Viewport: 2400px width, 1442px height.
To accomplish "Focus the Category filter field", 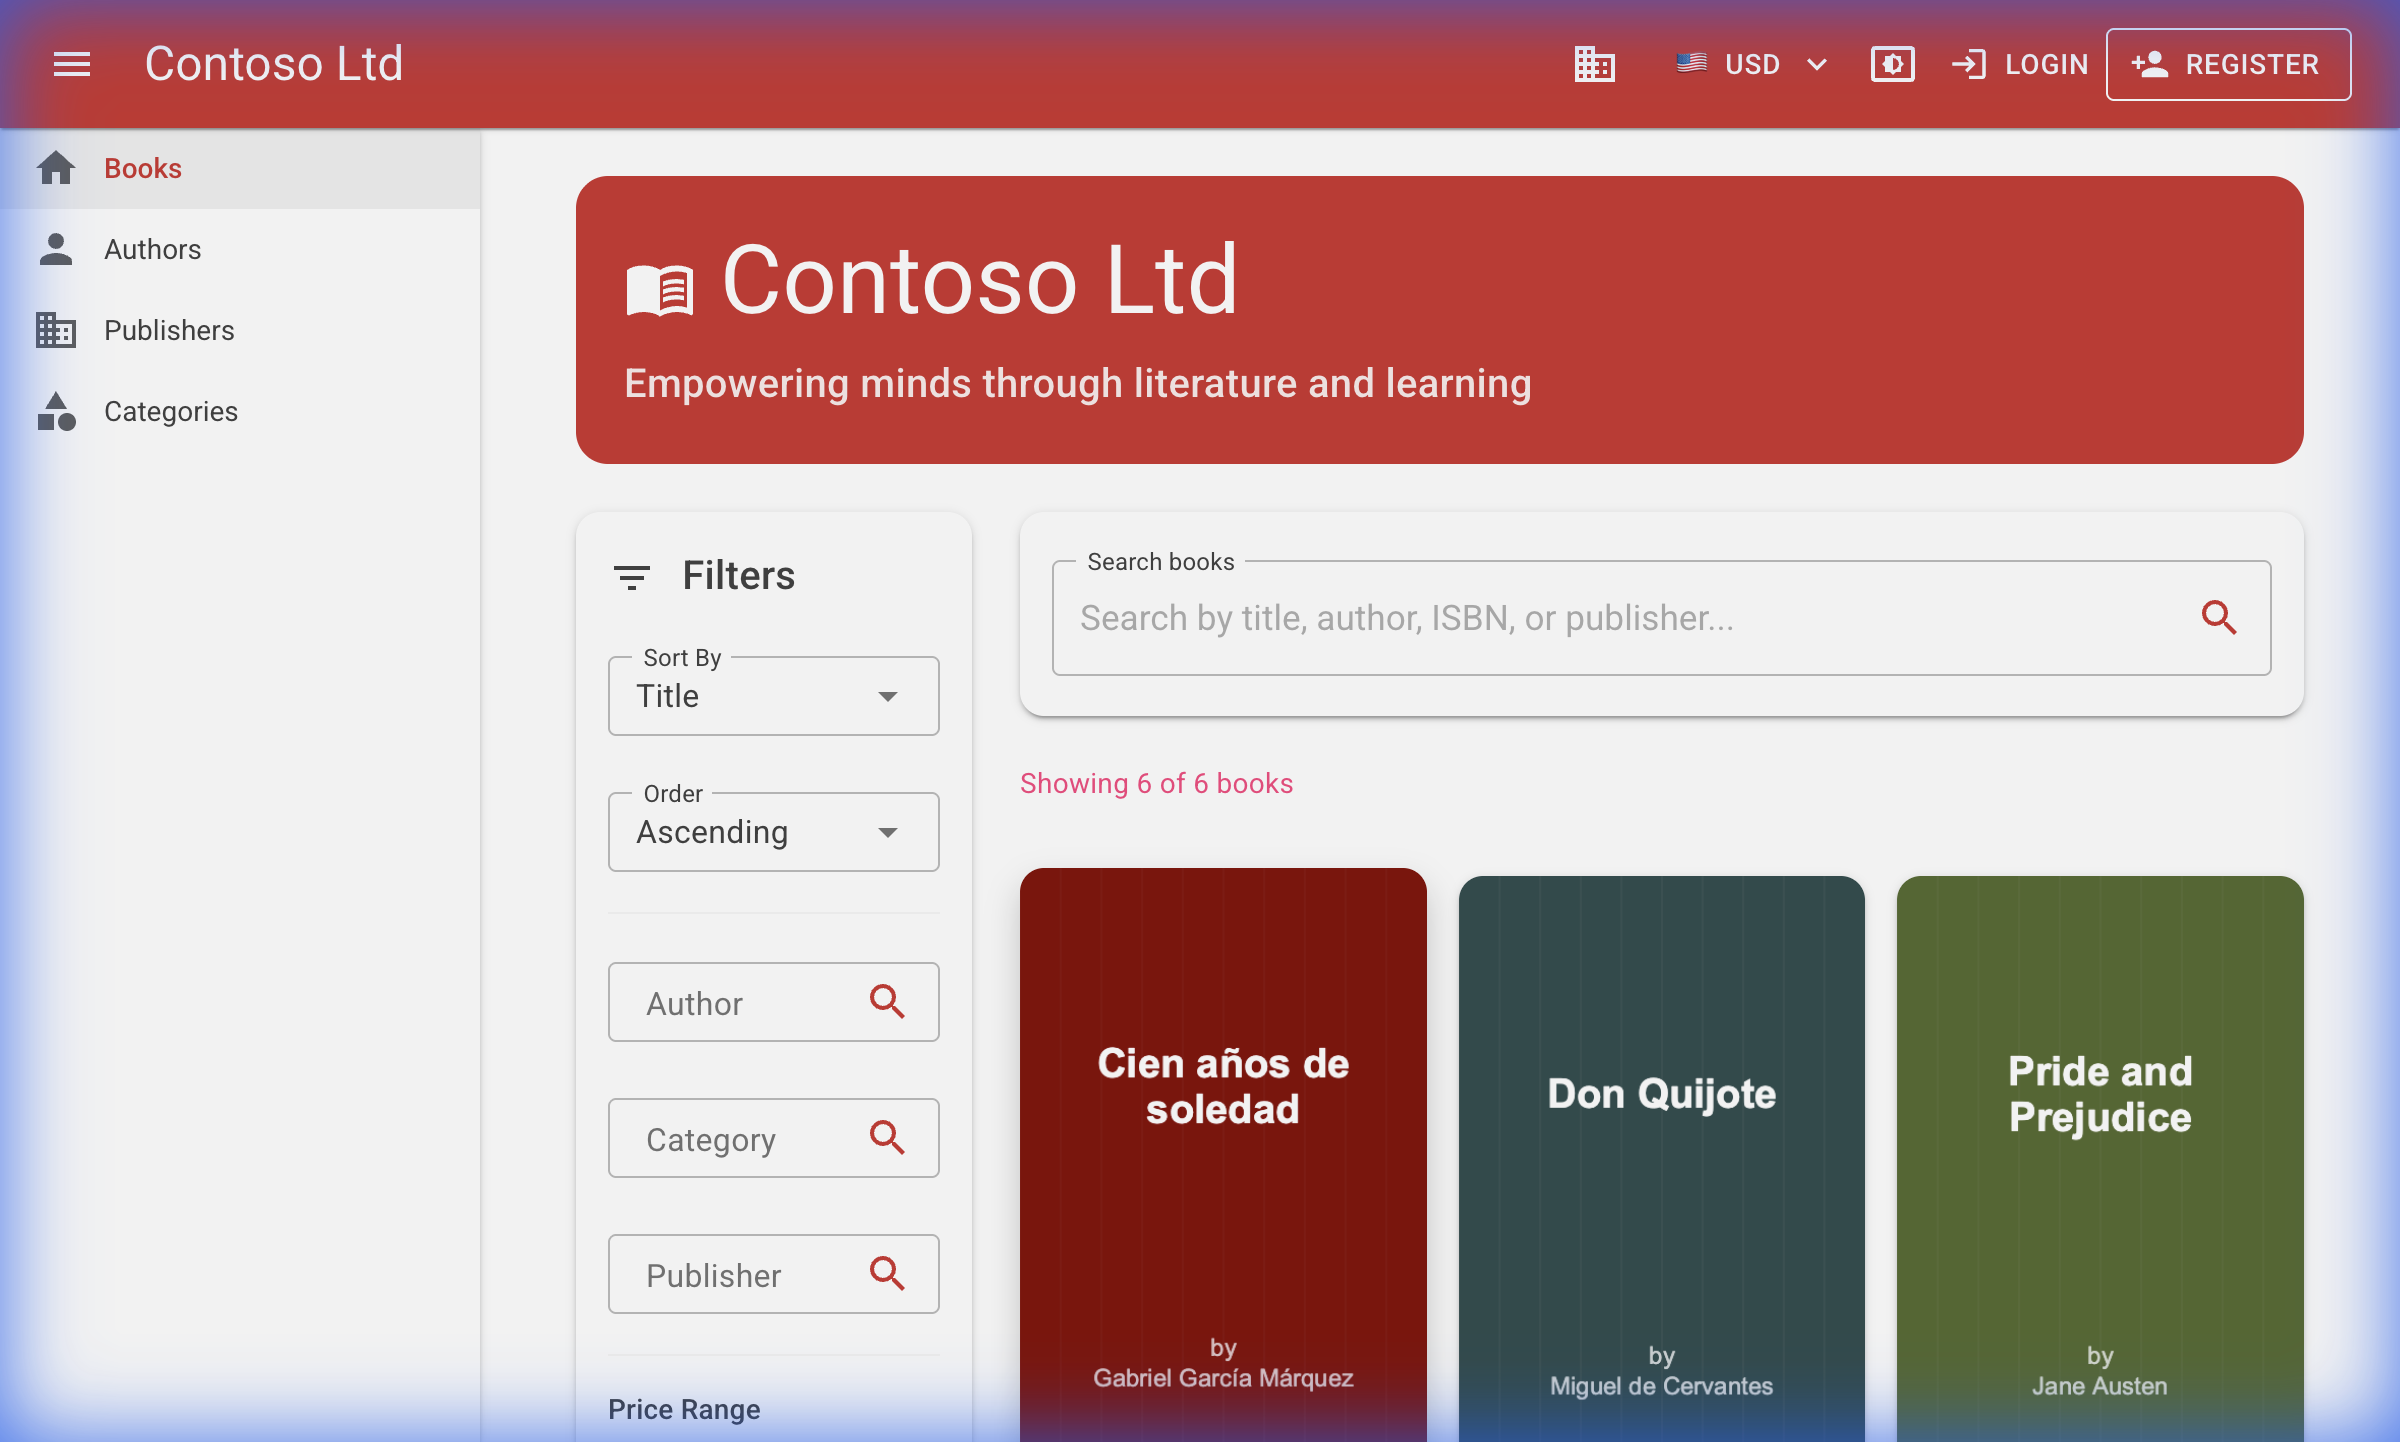I will pyautogui.click(x=773, y=1138).
